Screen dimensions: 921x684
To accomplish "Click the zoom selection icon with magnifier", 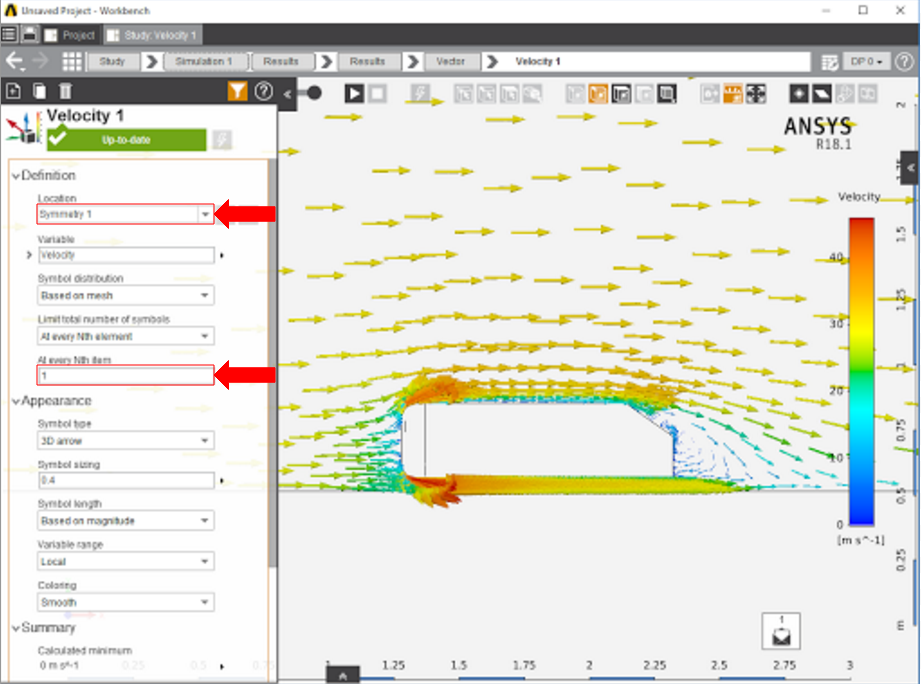I will coord(532,93).
